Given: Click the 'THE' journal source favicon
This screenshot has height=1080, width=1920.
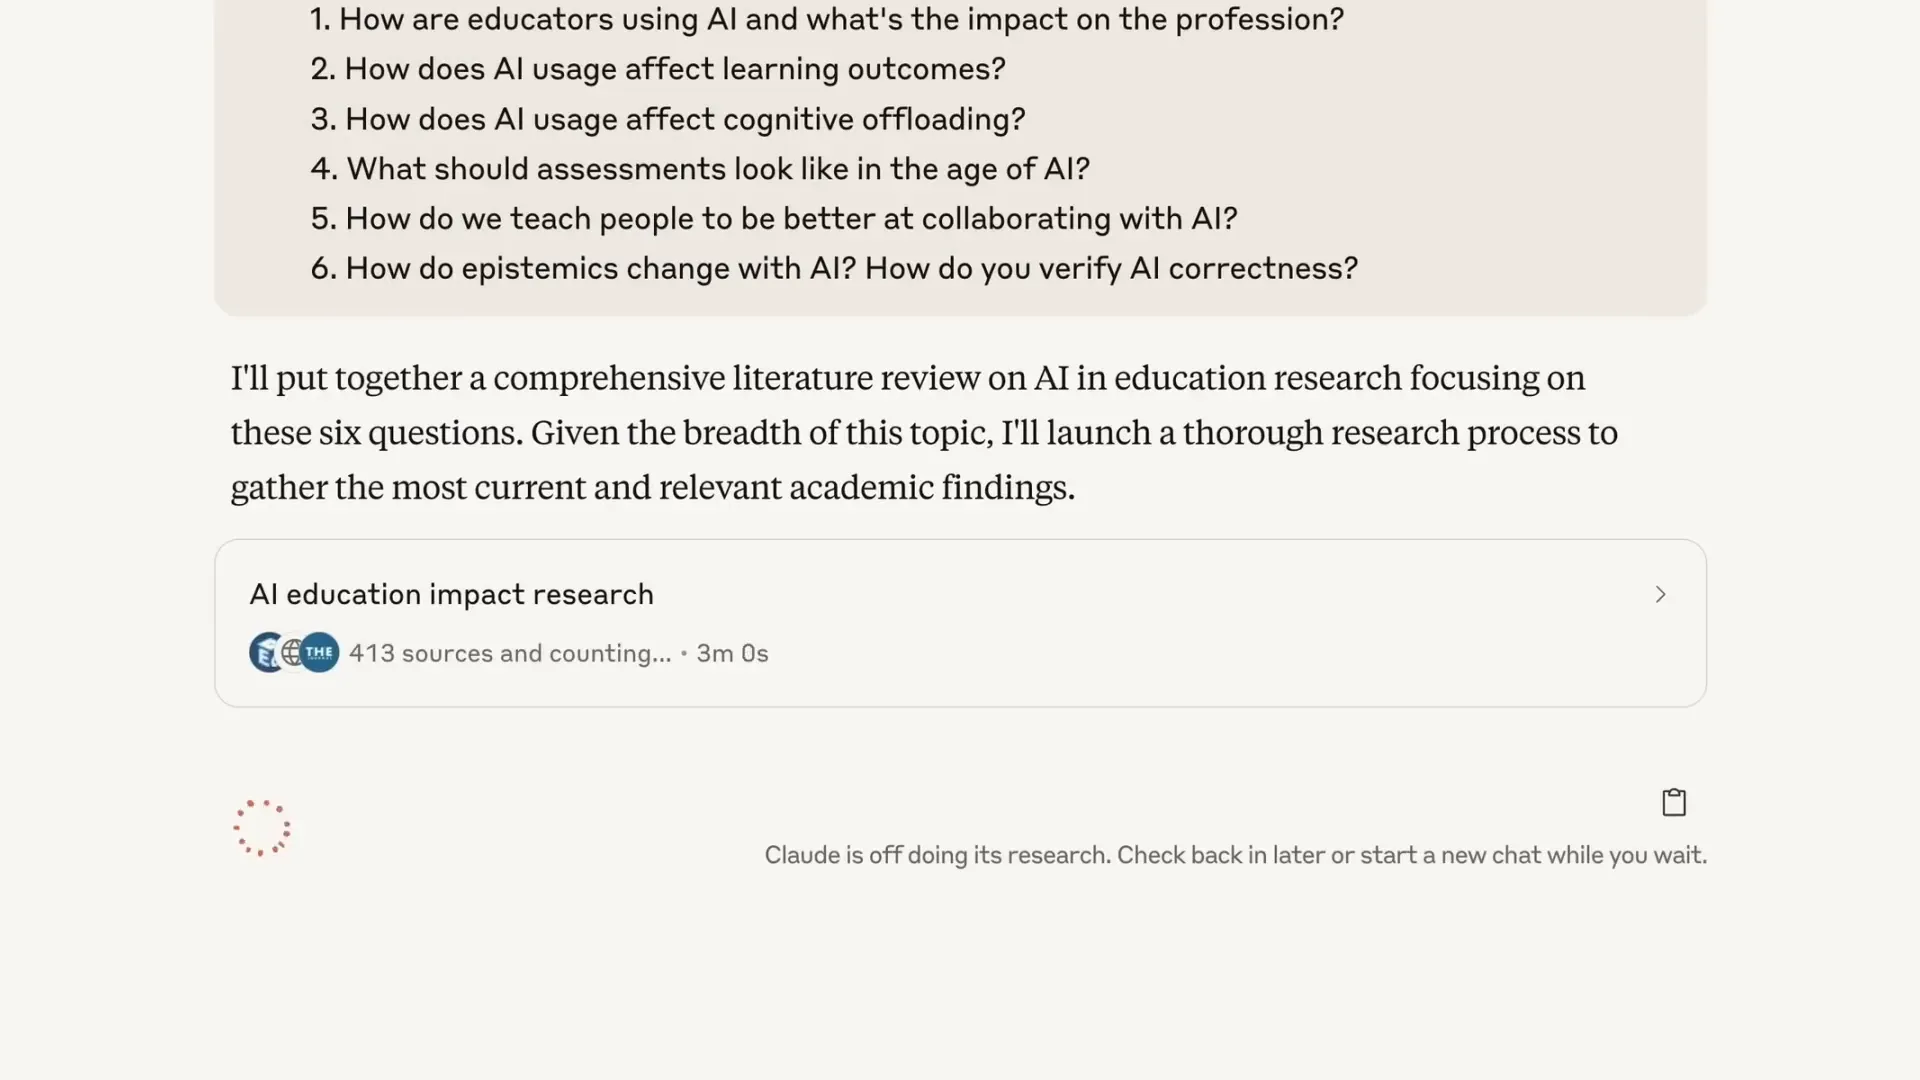Looking at the screenshot, I should point(320,652).
